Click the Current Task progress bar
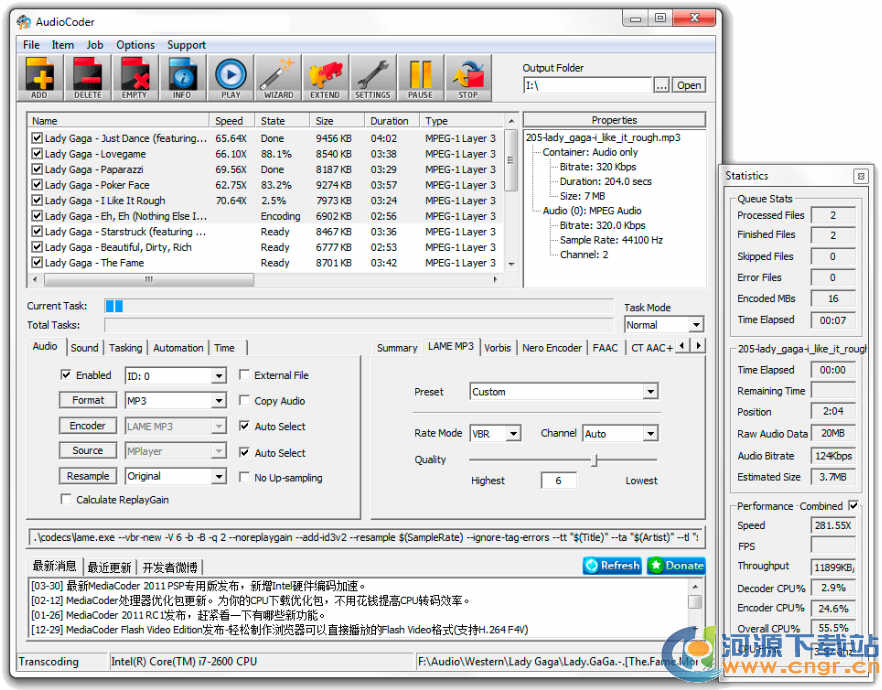882x690 pixels. point(359,306)
